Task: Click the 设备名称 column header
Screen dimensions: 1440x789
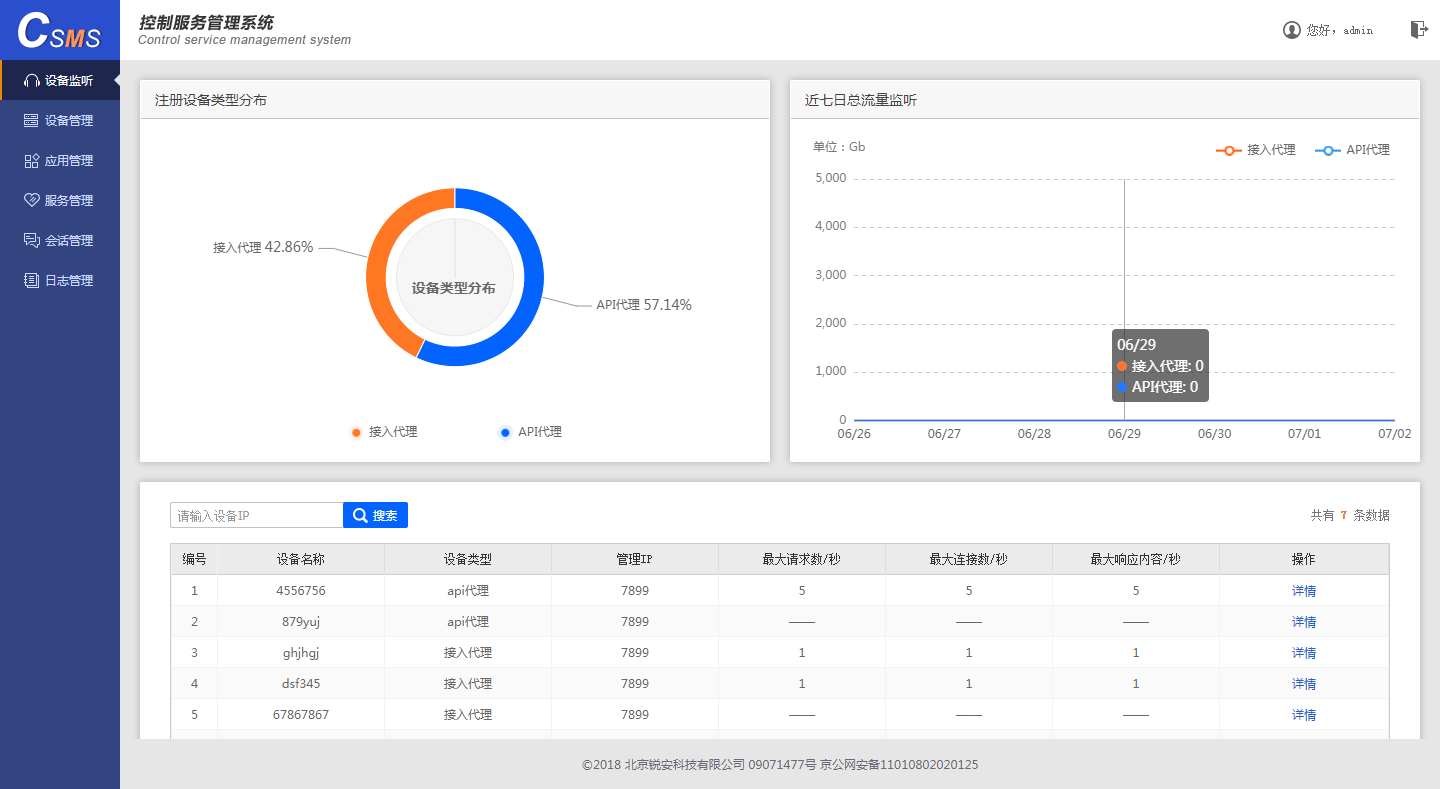Action: pyautogui.click(x=301, y=559)
